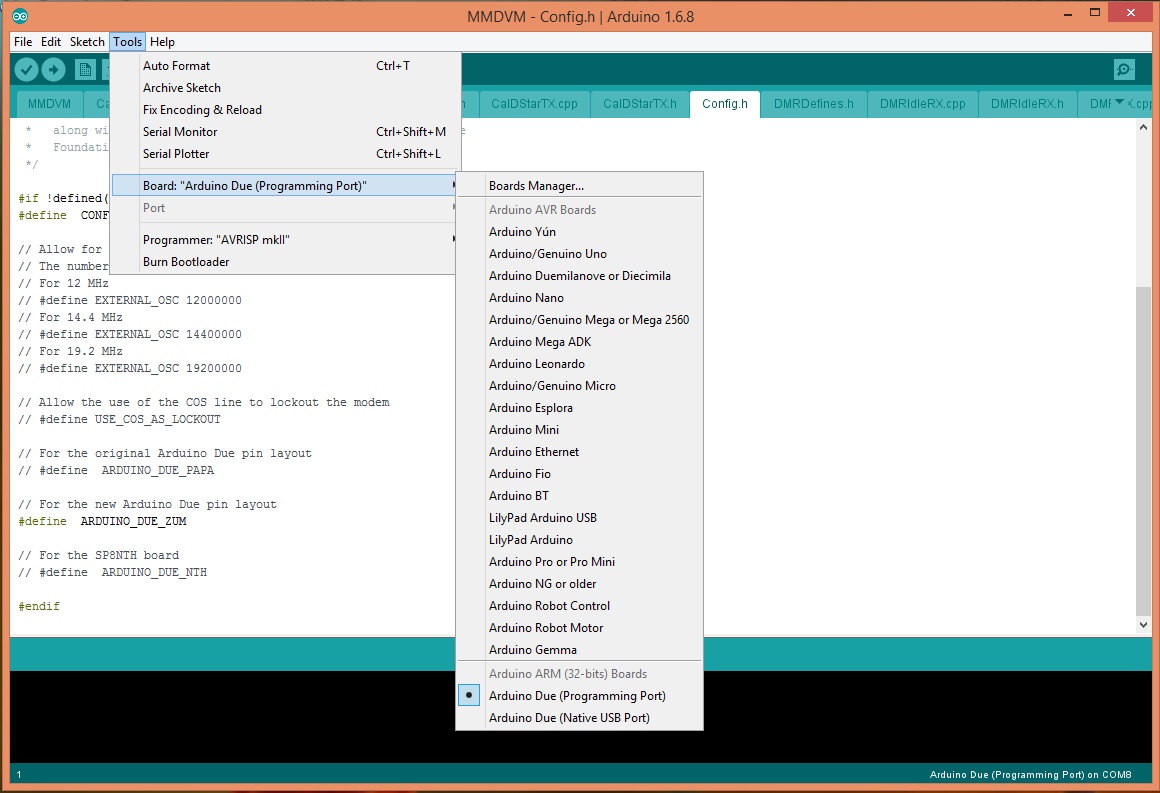Select Arduino BT board
The image size is (1160, 793).
click(579, 496)
